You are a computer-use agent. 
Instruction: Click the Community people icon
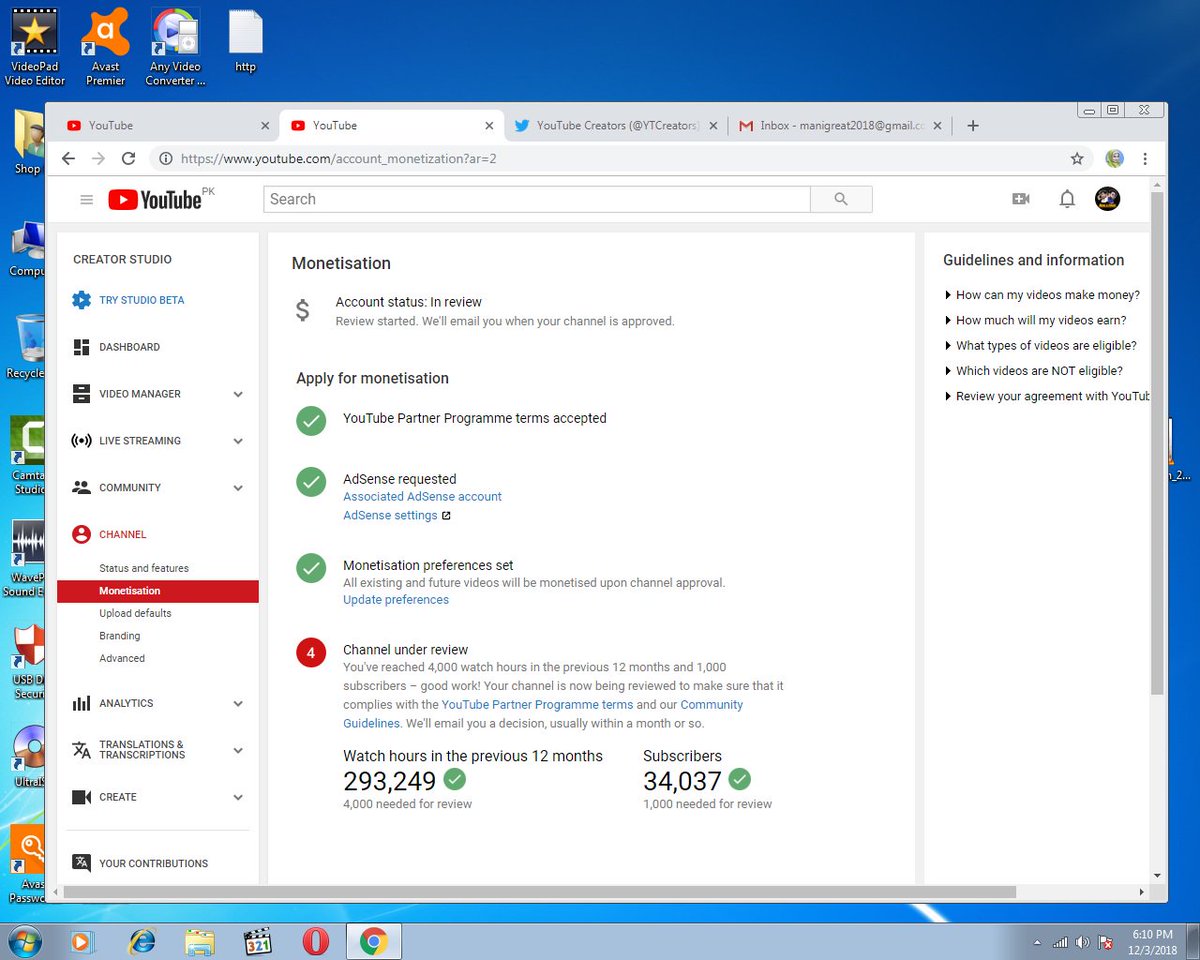pos(82,488)
